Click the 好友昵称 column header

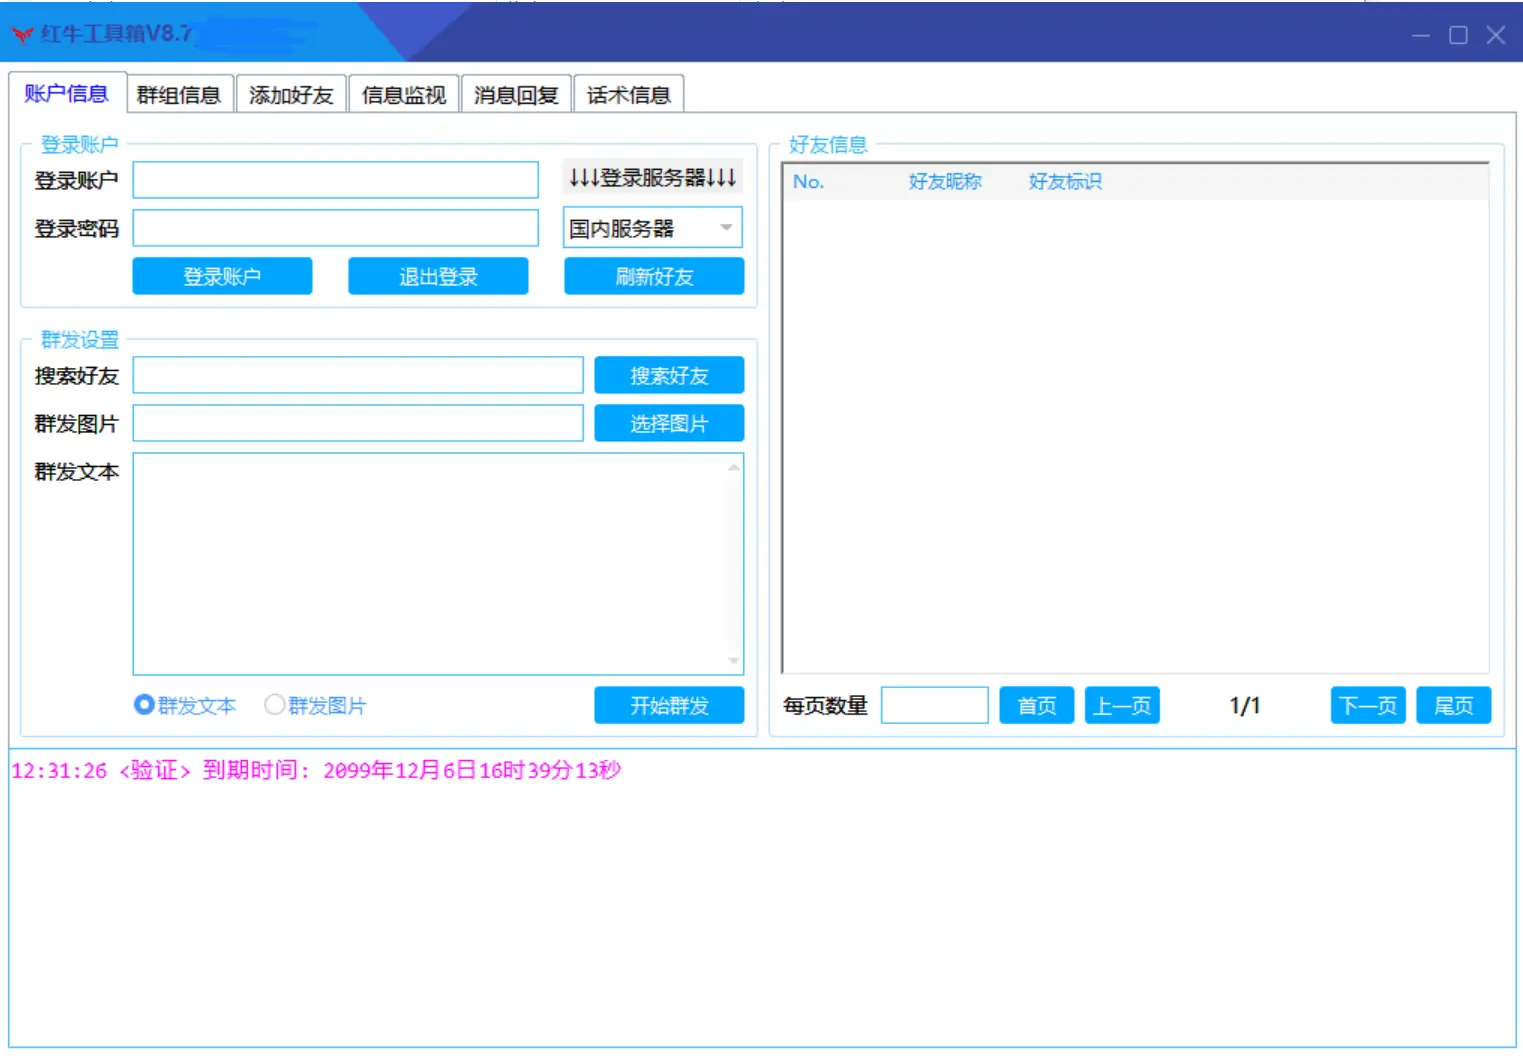[945, 181]
